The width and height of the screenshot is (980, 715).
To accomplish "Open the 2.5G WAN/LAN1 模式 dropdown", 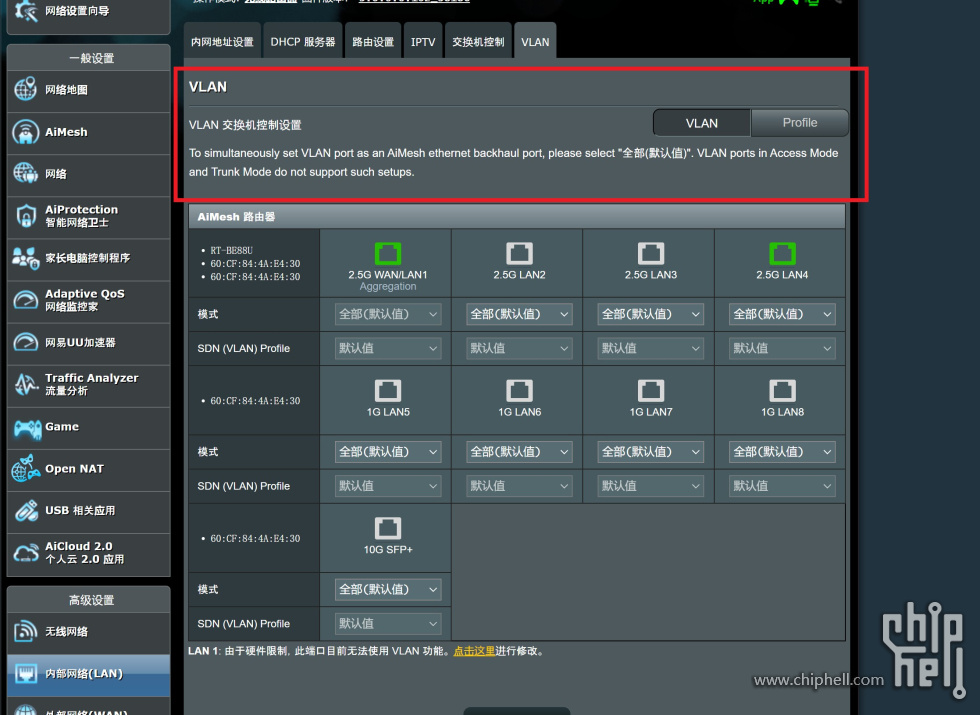I will pyautogui.click(x=388, y=314).
